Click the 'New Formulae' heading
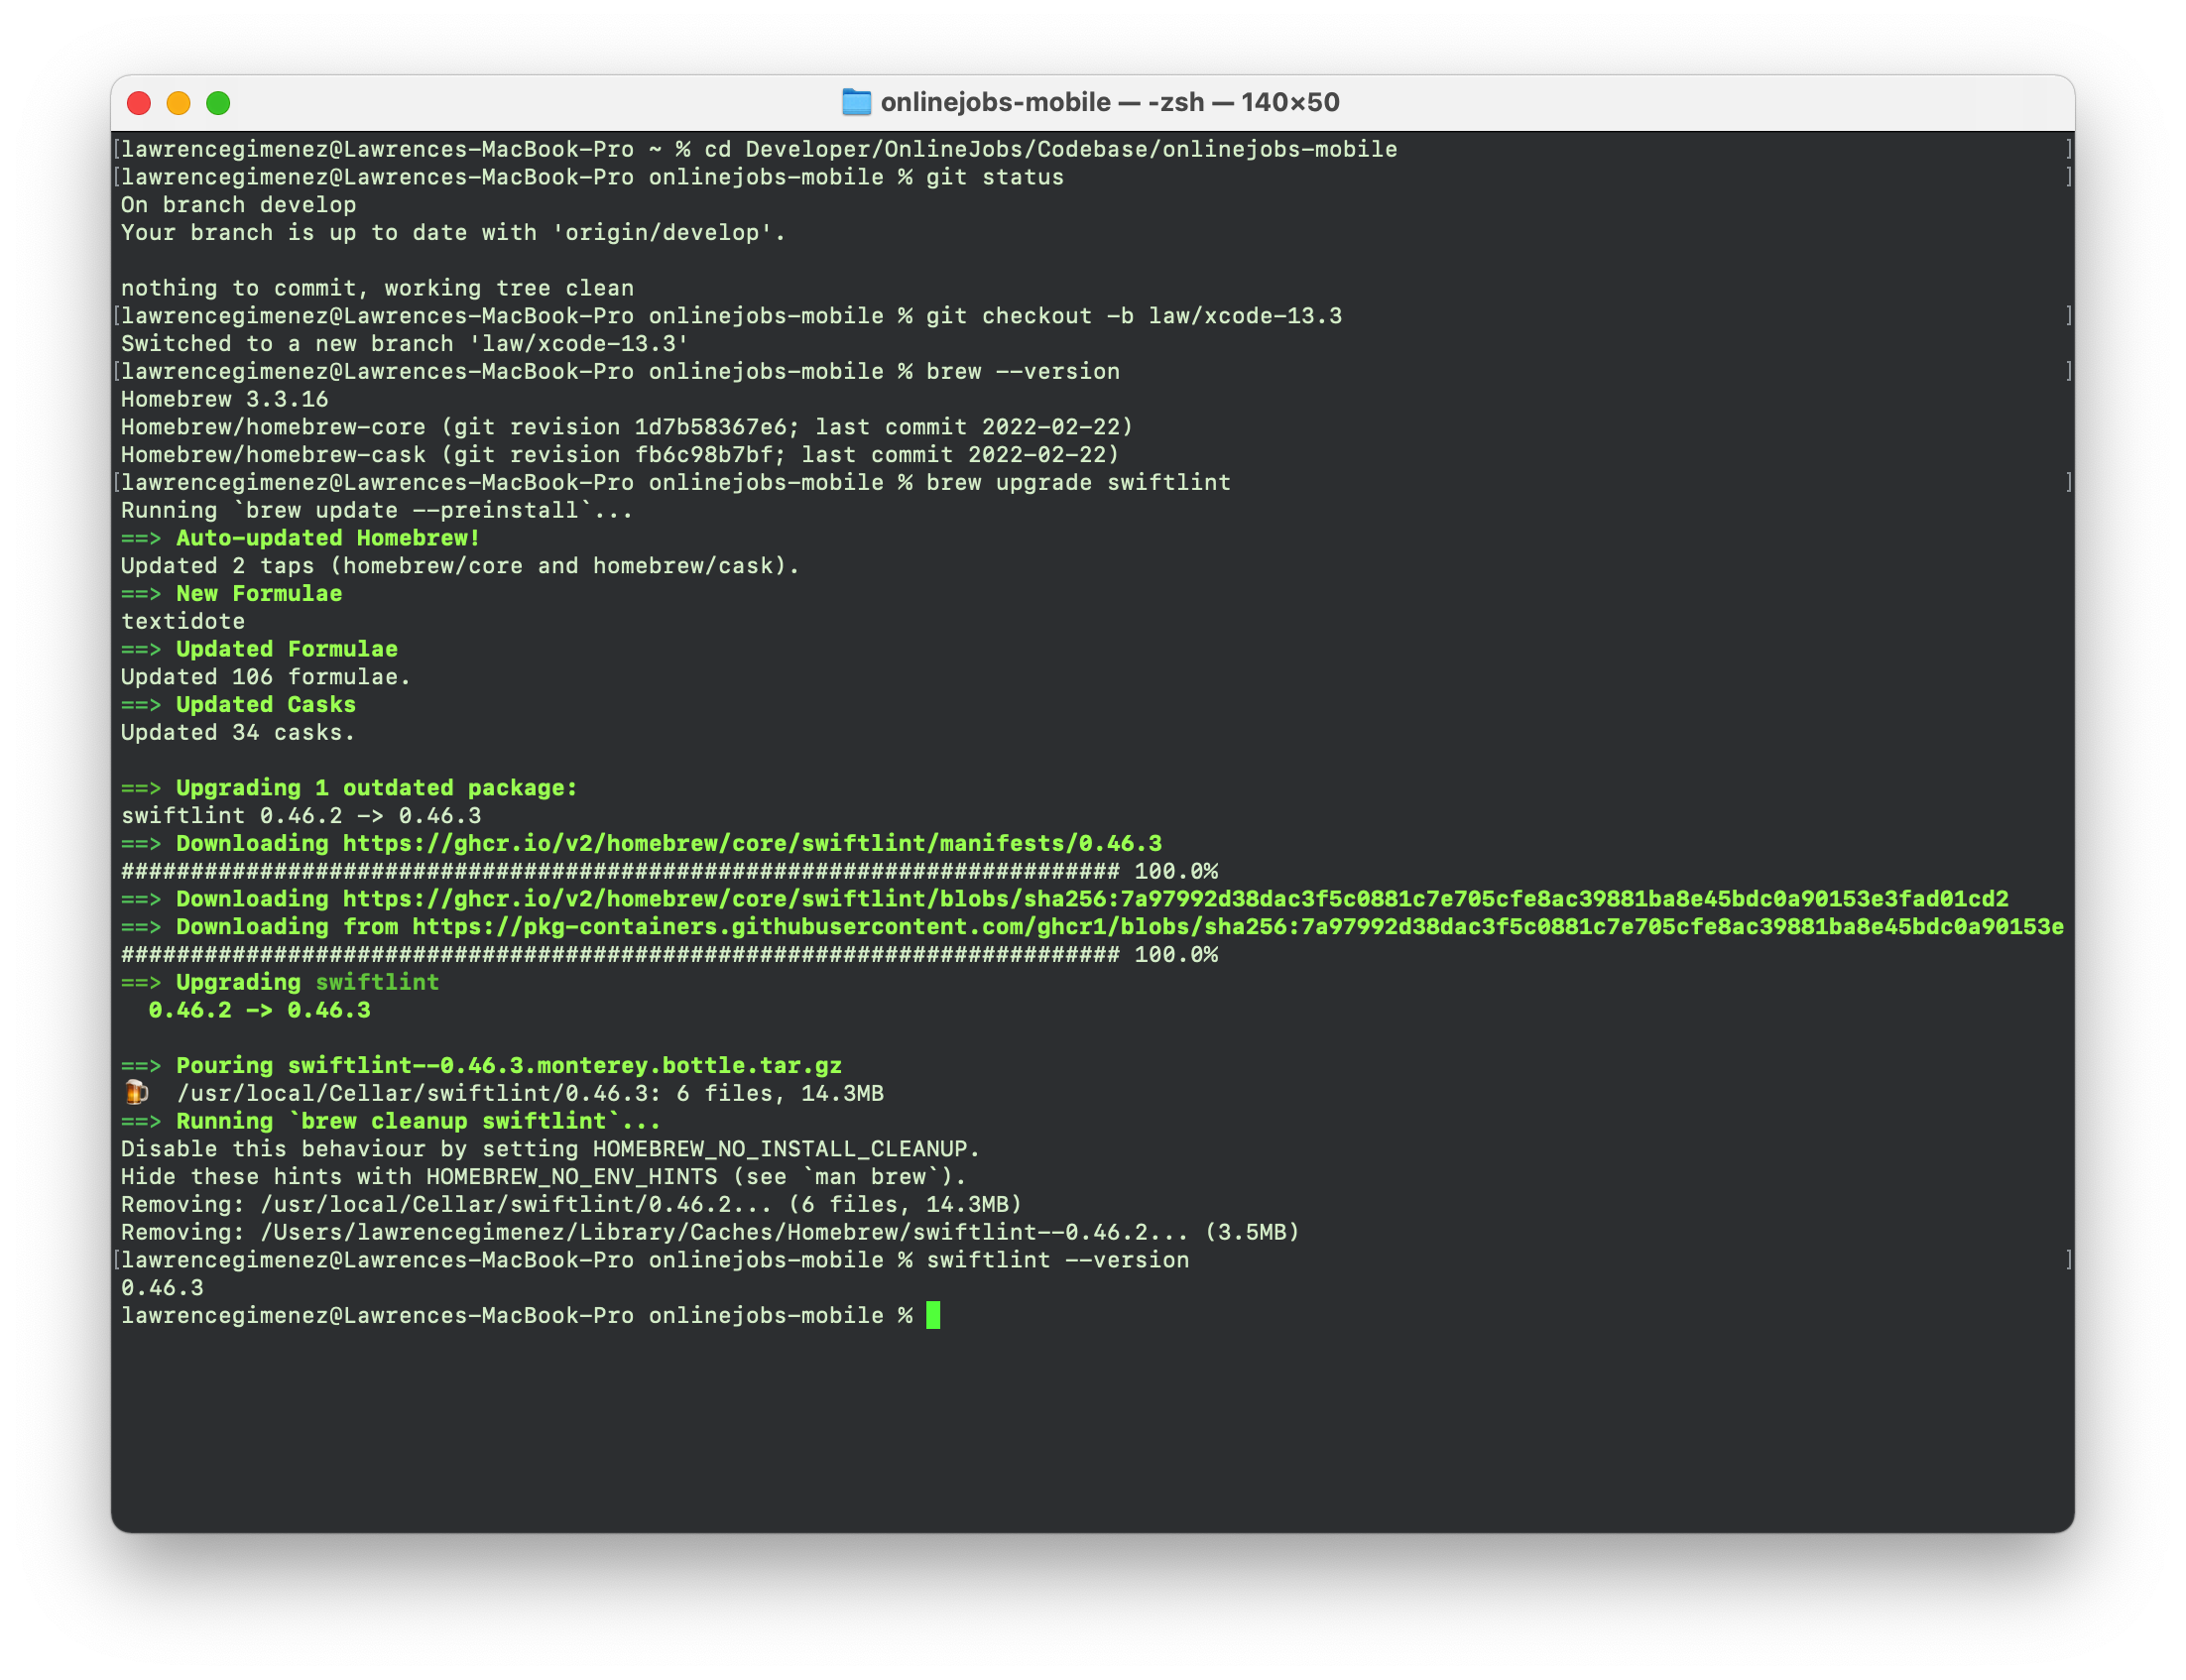 (259, 594)
